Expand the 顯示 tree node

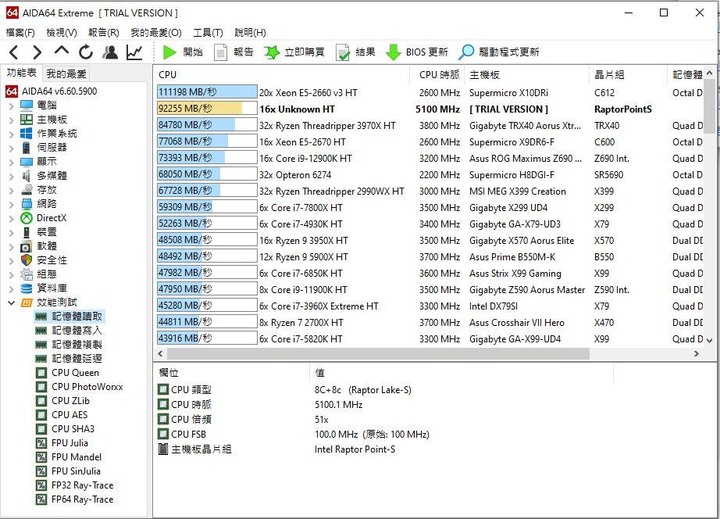pos(11,162)
